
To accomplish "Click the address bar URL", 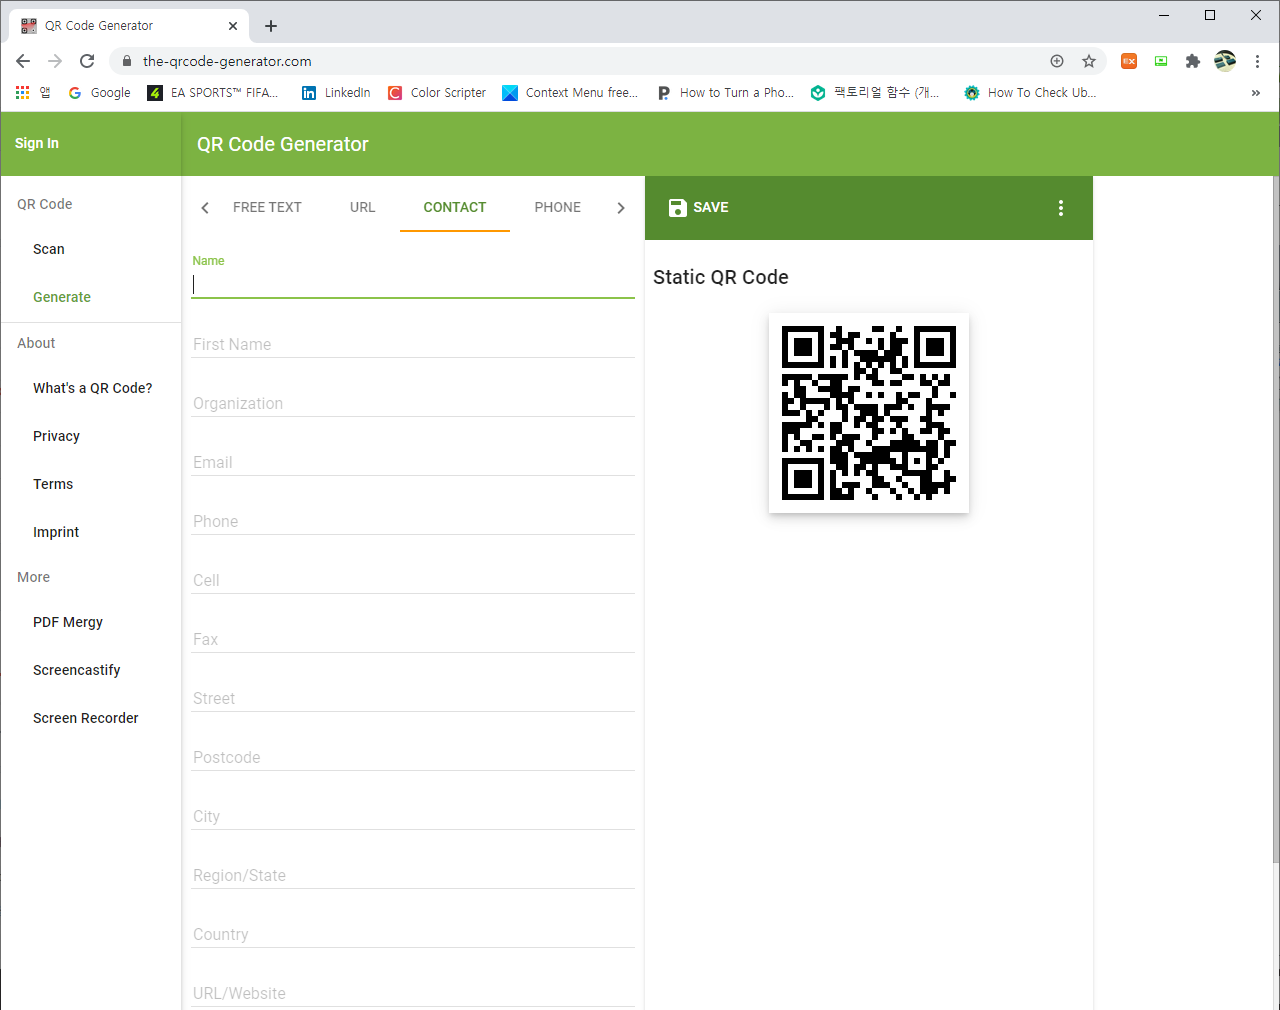I will point(227,61).
